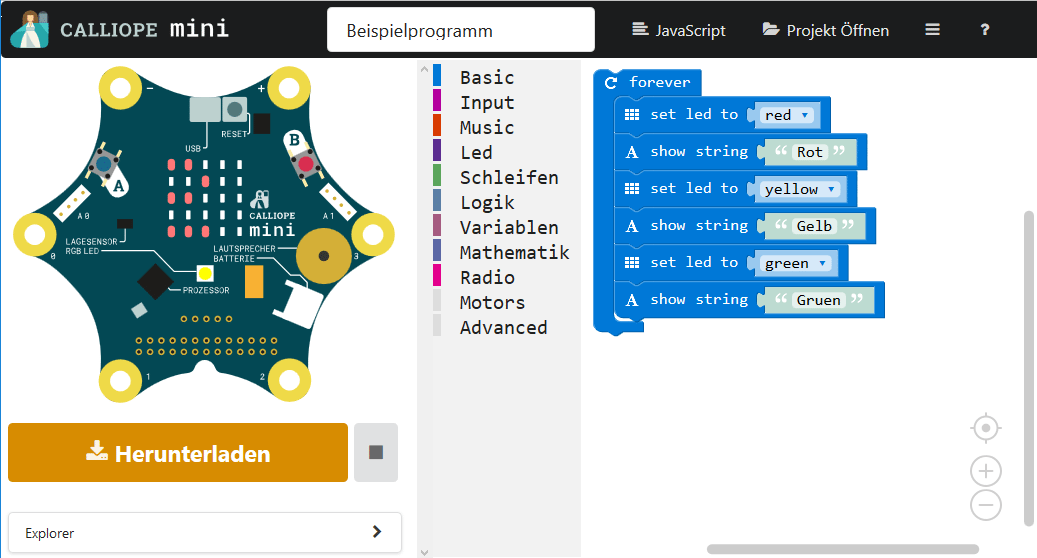Open the hamburger settings menu
Image resolution: width=1037 pixels, height=558 pixels.
point(933,30)
